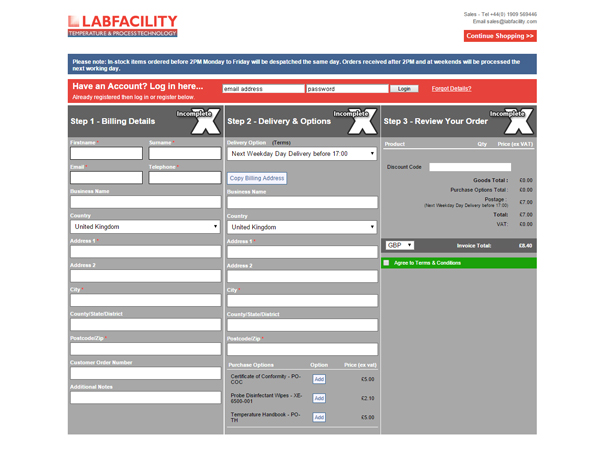Focus the delivery Postcode/Zip field
The width and height of the screenshot is (600, 450).
tap(302, 349)
